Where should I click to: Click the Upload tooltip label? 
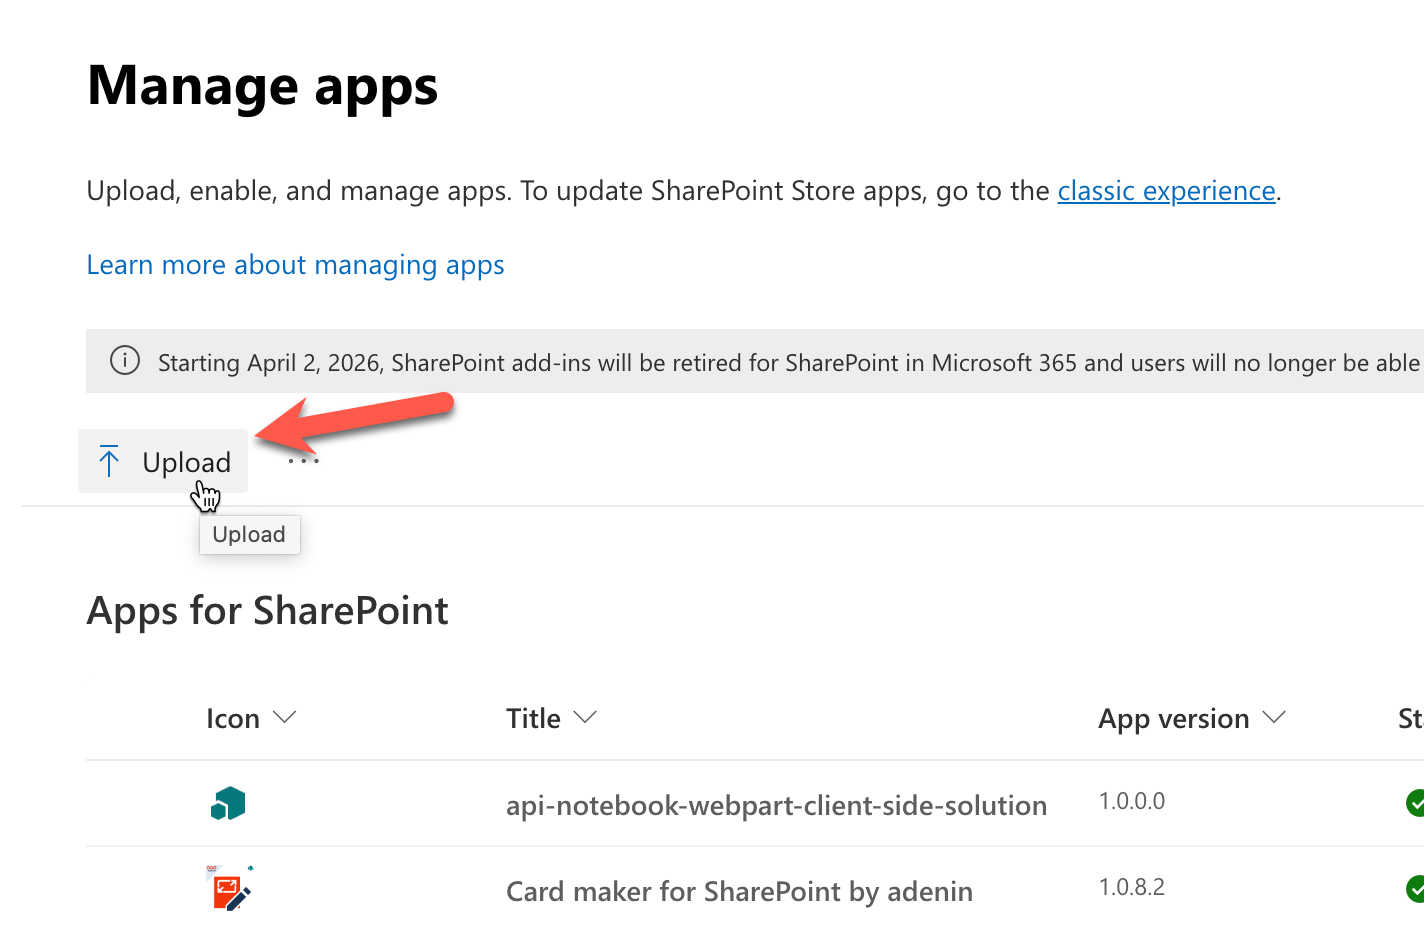coord(249,534)
